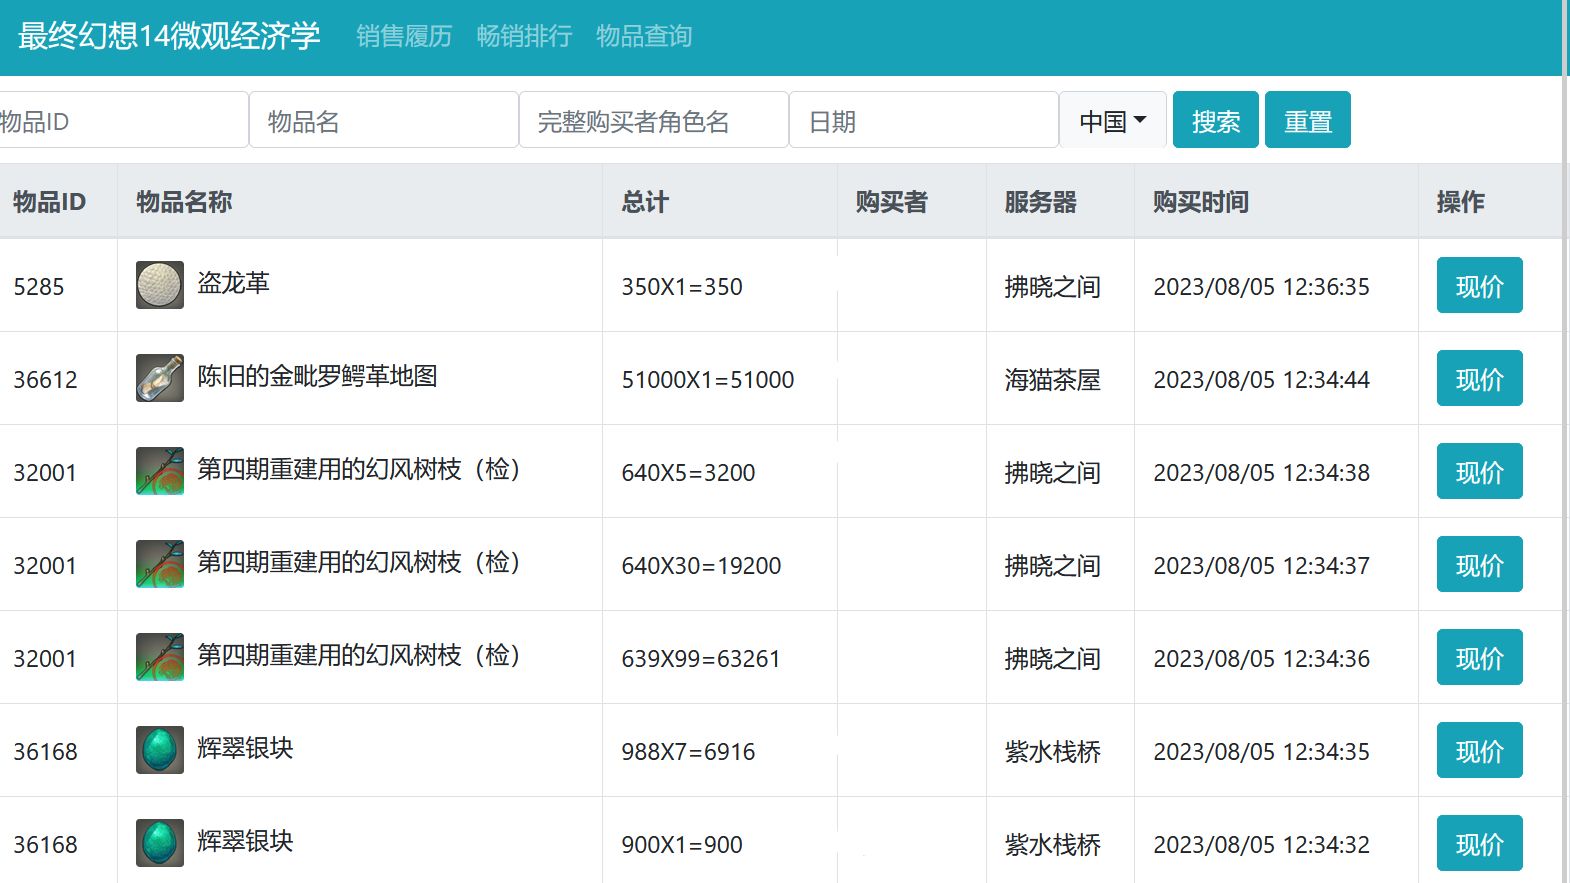Click the 搜索 button

1216,120
